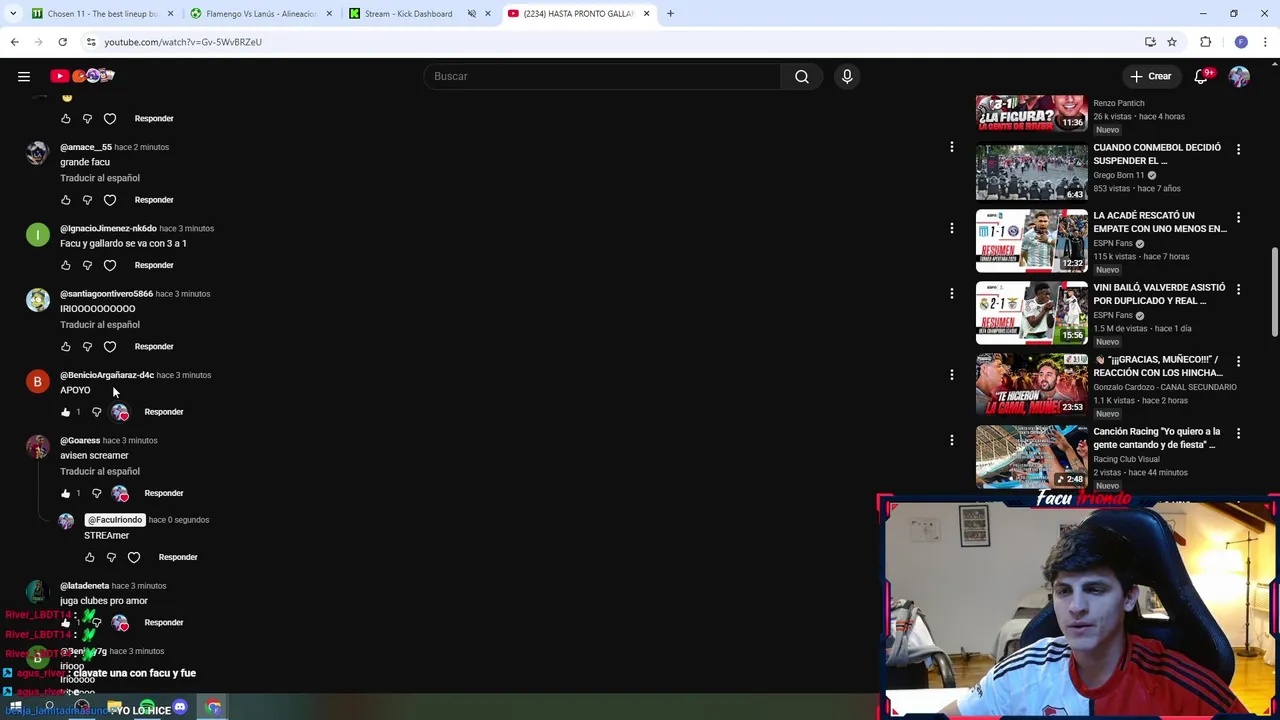Click the search magnifier button
The image size is (1280, 720).
[802, 76]
